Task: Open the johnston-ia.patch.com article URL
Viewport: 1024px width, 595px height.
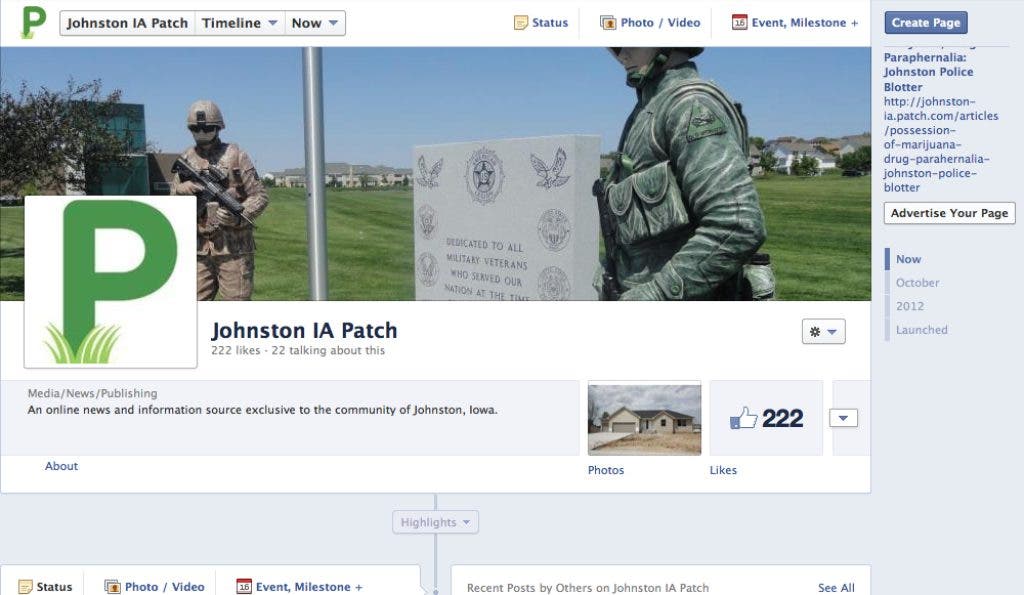Action: [940, 144]
